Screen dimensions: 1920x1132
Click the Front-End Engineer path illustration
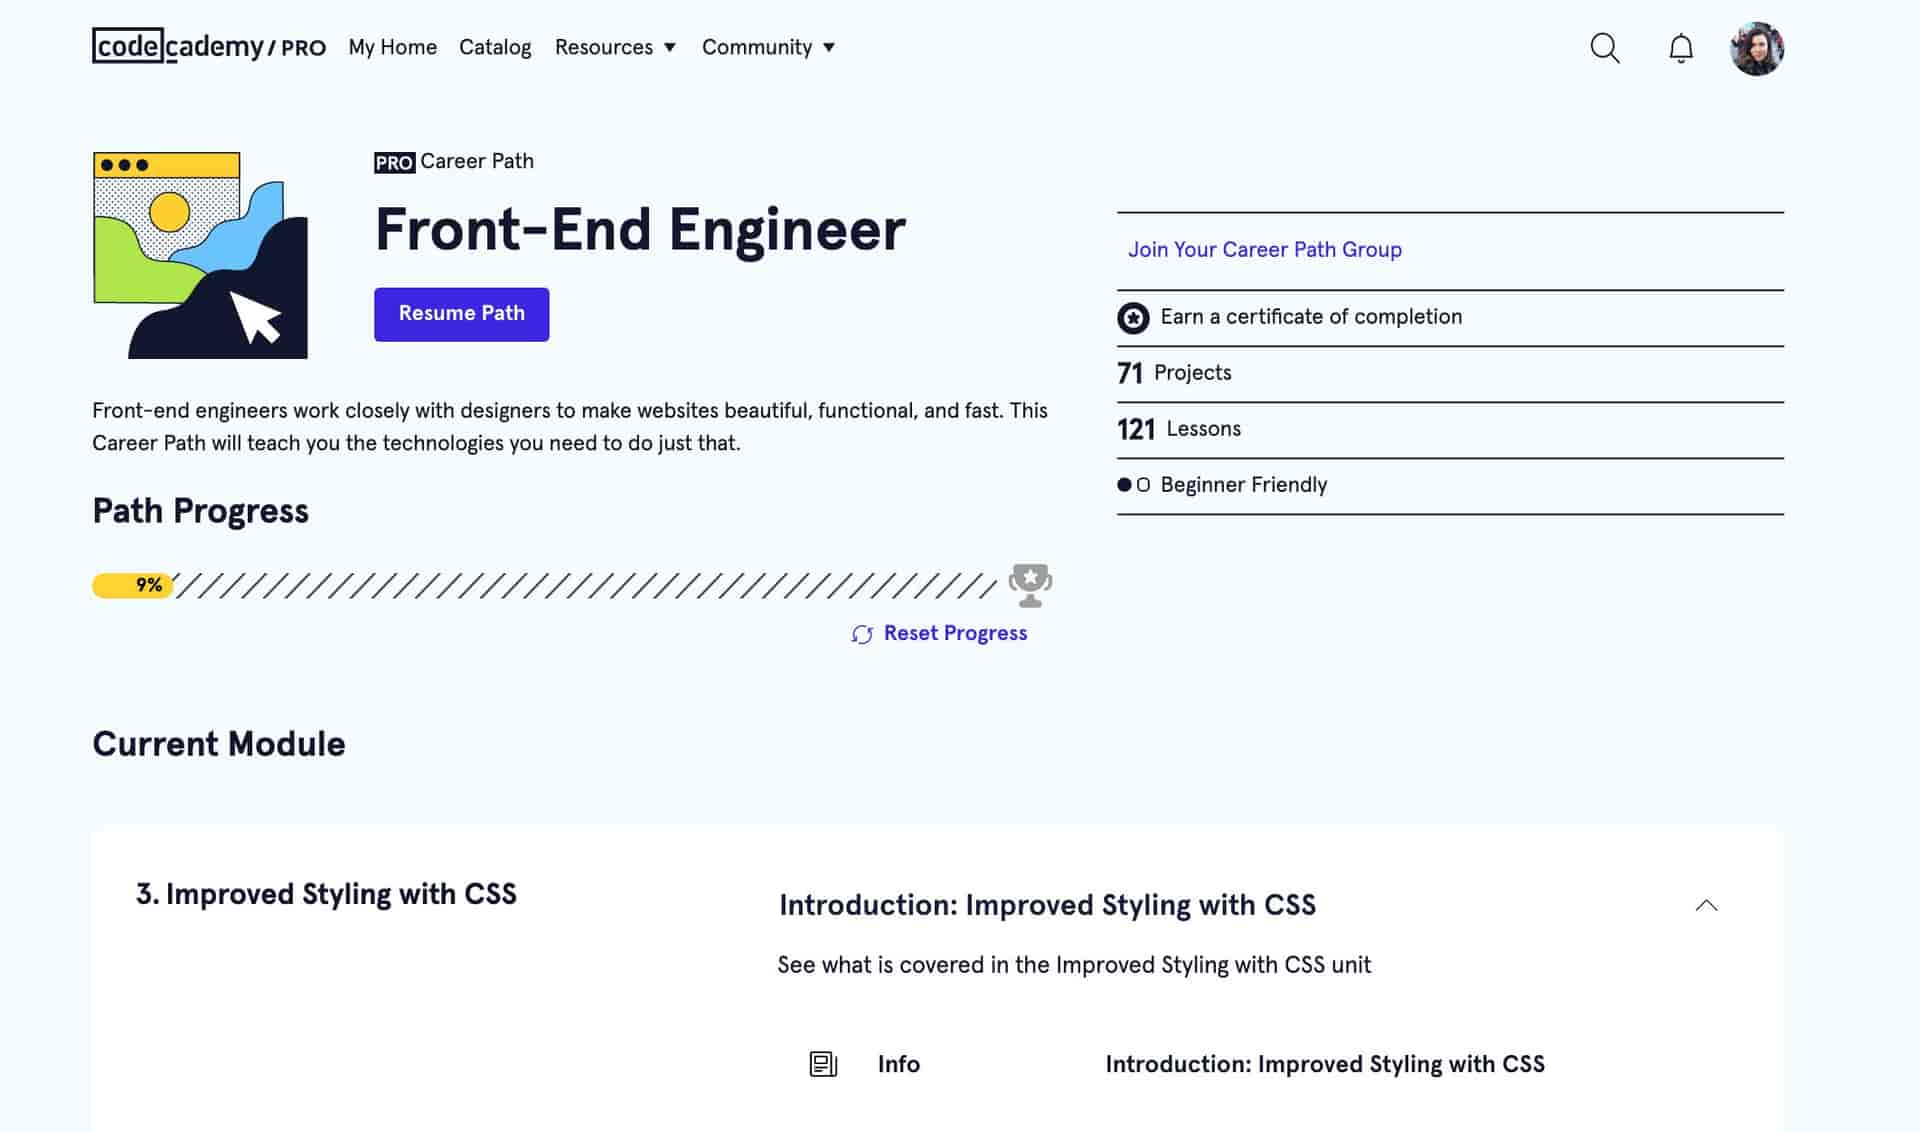[201, 255]
